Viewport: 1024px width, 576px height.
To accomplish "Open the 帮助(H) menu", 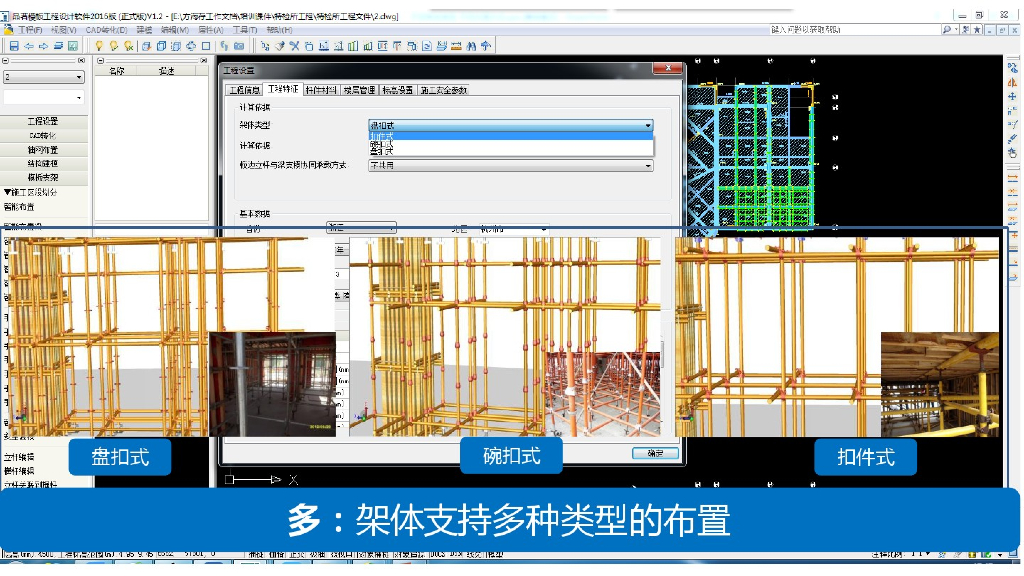I will [x=280, y=30].
